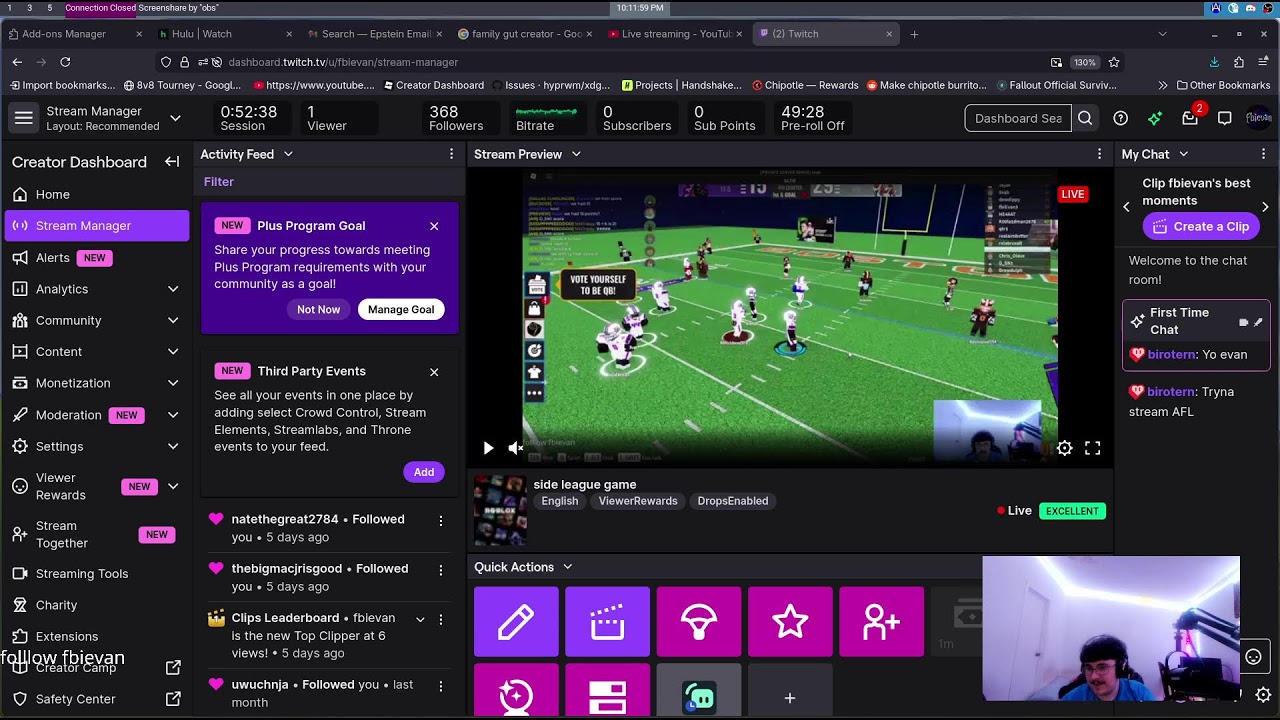Open the help question mark icon
The image size is (1280, 720).
pos(1121,118)
